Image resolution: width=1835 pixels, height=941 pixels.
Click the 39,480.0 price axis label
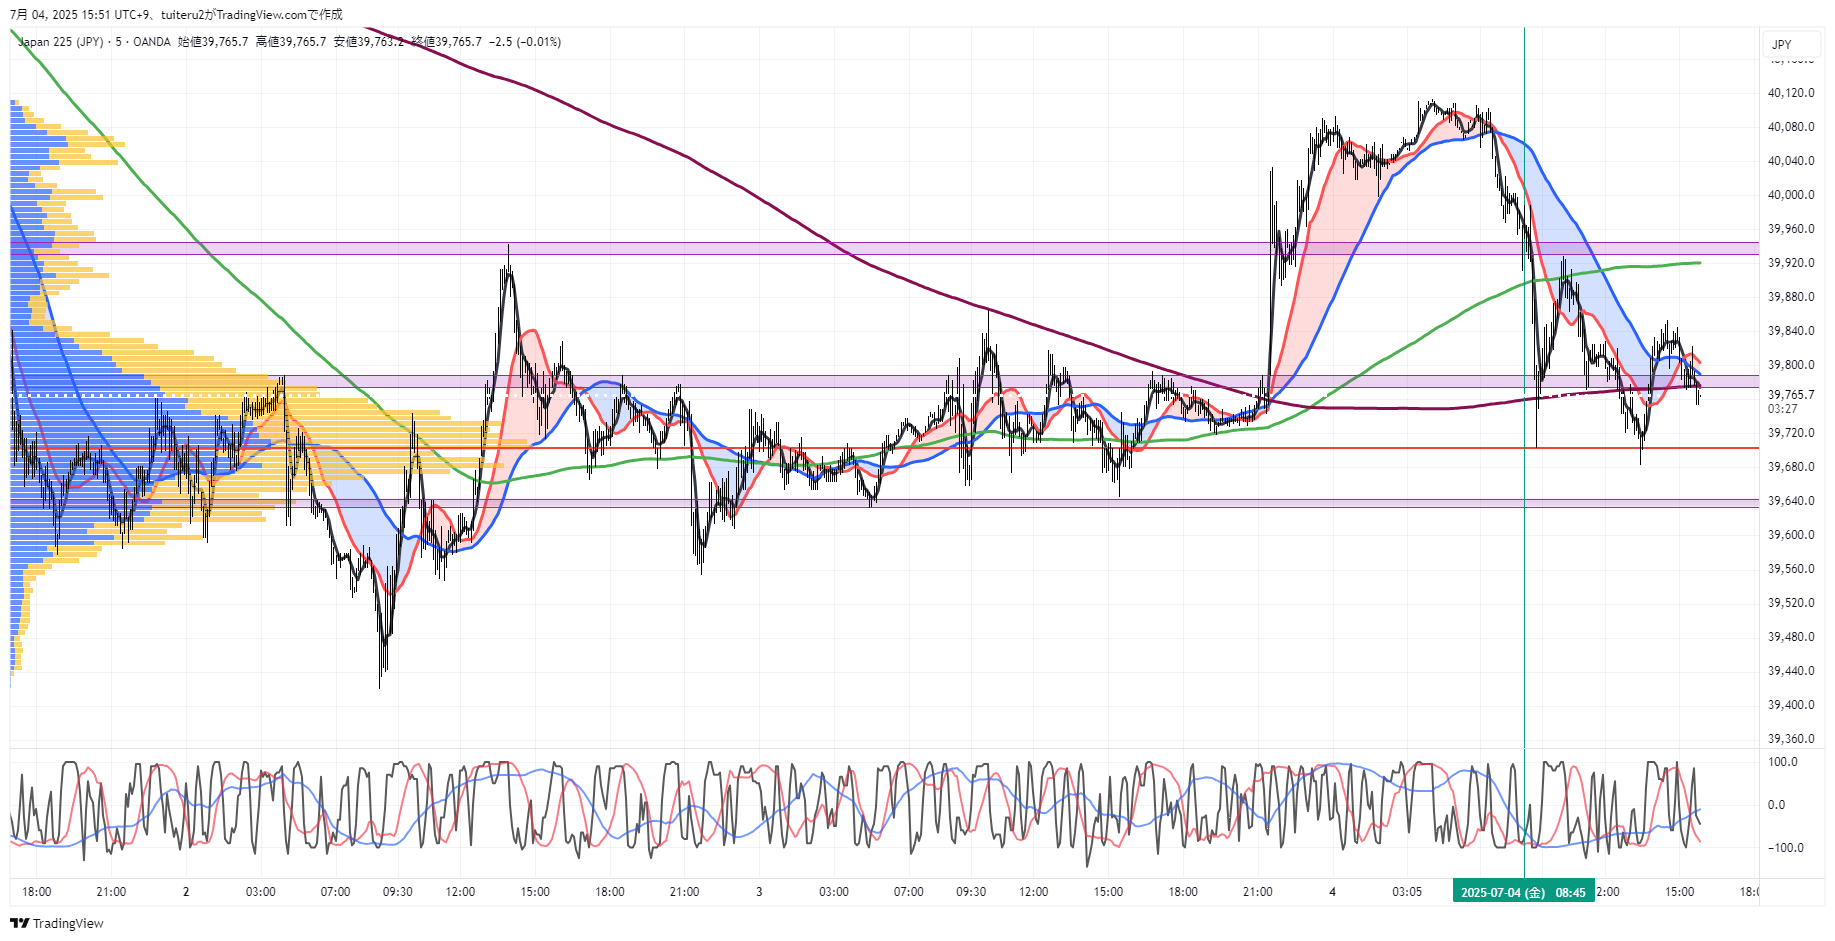tap(1791, 637)
